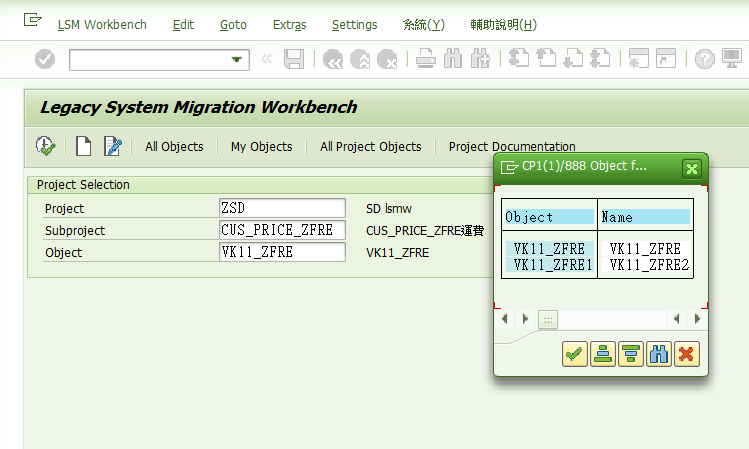The width and height of the screenshot is (749, 449).
Task: Collapse the command field with double-chevron
Action: tap(267, 59)
